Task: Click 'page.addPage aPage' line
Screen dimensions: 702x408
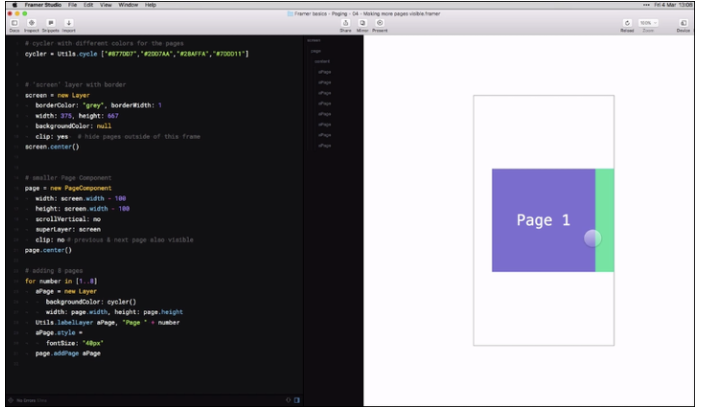Action: pyautogui.click(x=68, y=353)
